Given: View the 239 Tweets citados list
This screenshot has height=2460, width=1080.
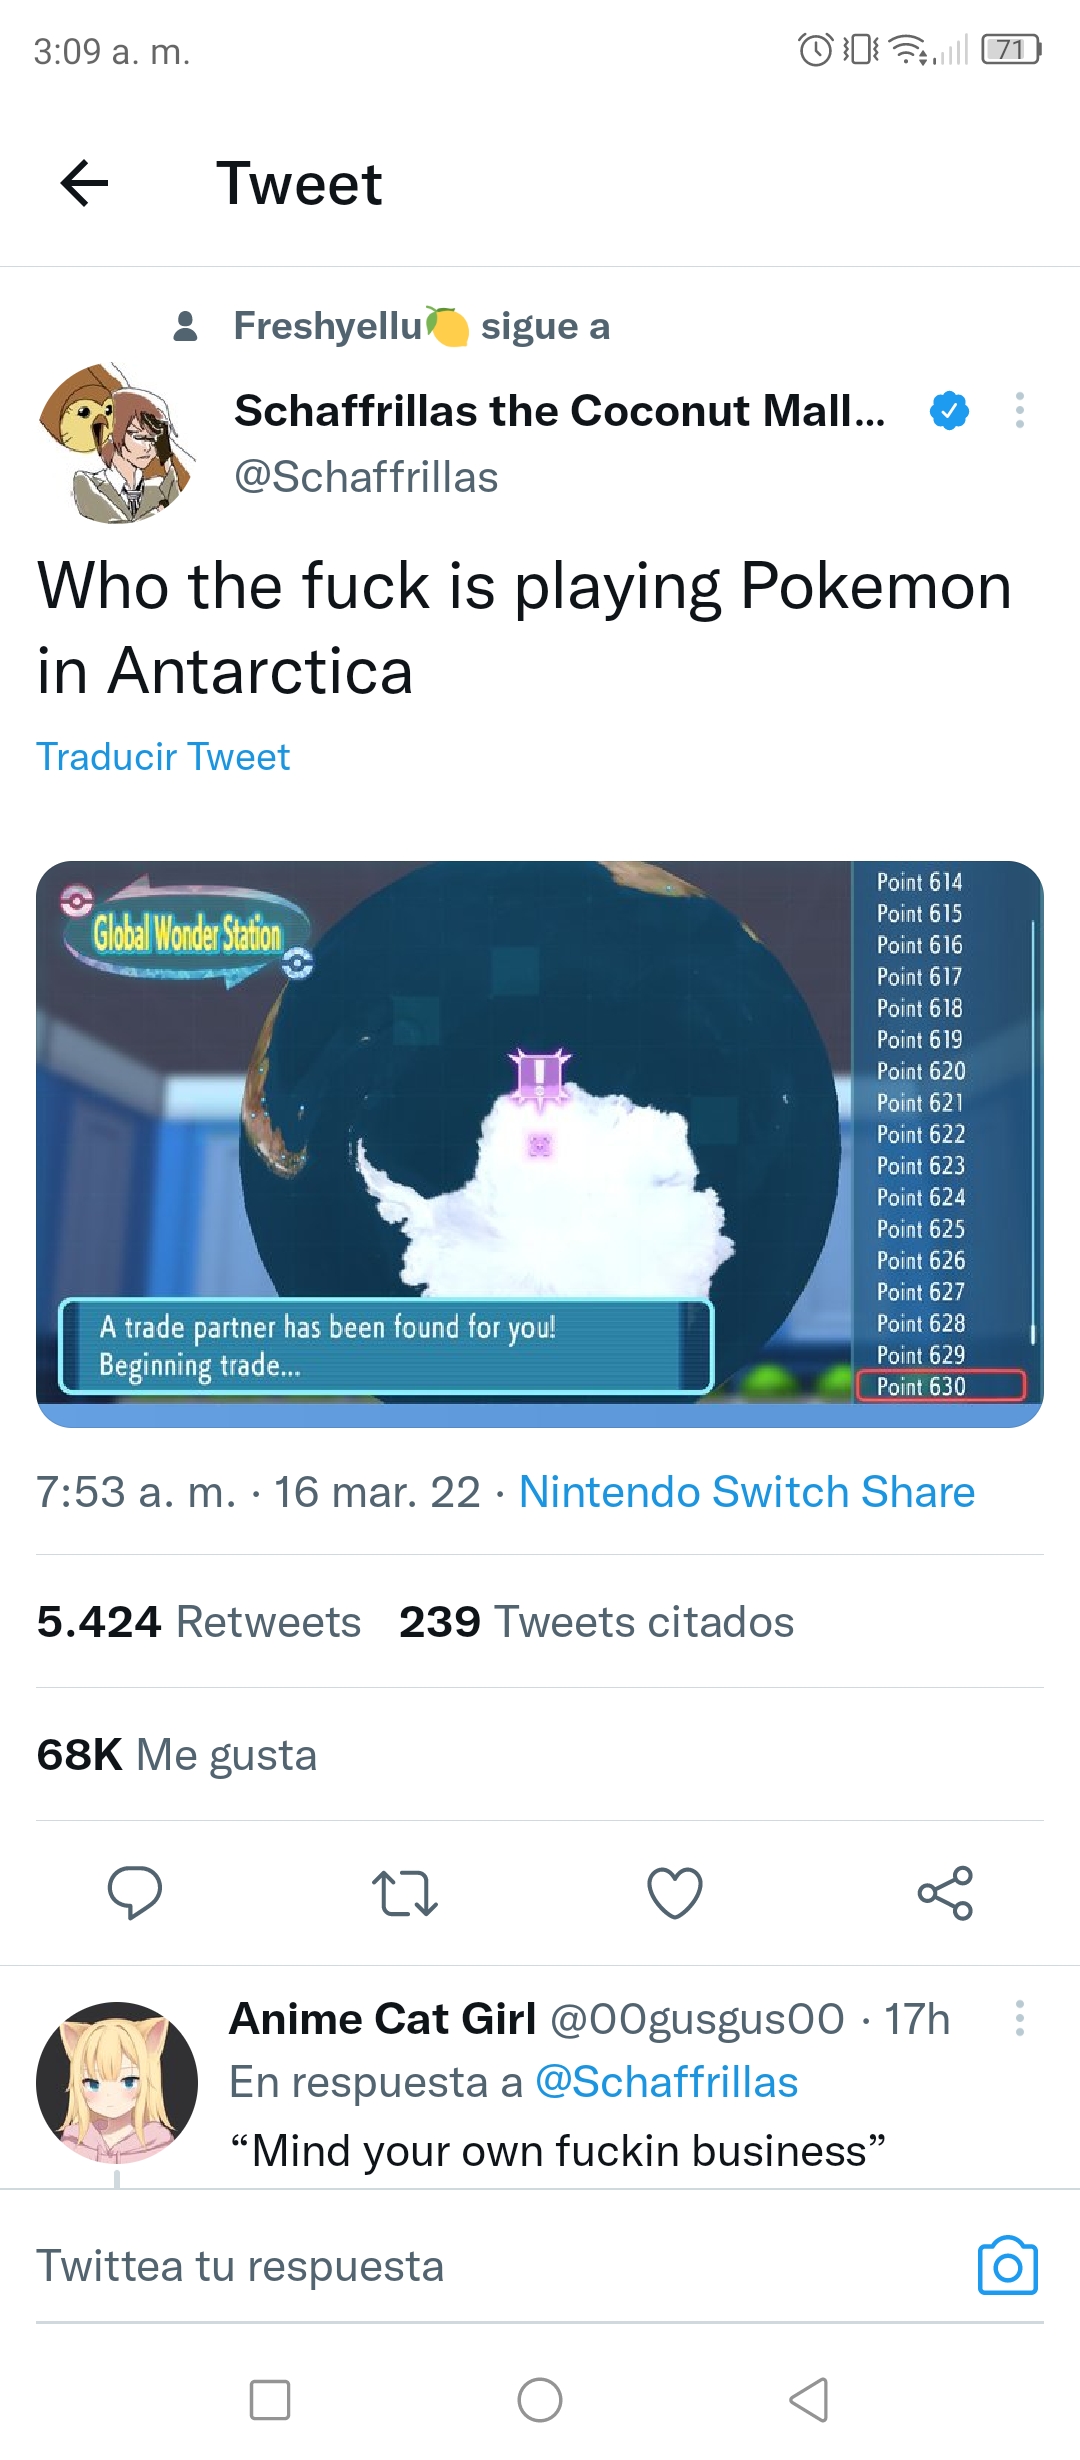Looking at the screenshot, I should point(596,1622).
